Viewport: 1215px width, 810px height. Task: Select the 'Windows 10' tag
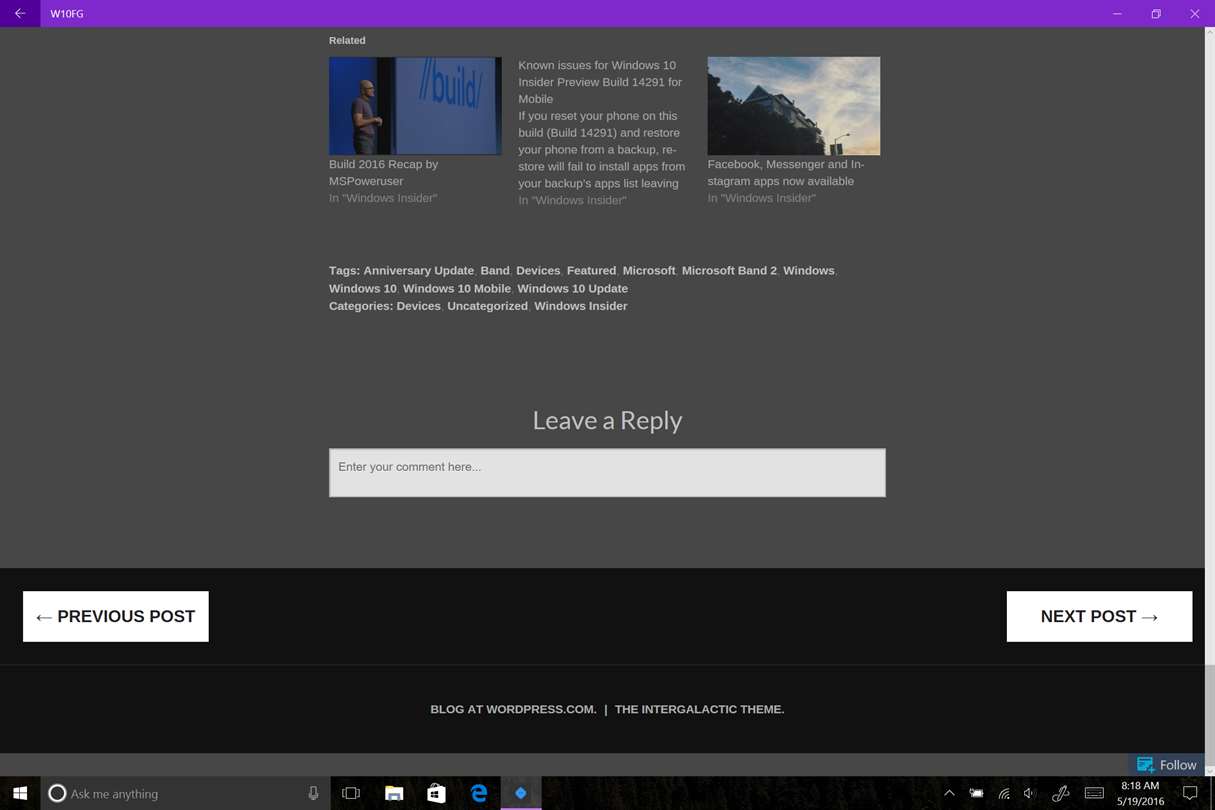coord(363,289)
